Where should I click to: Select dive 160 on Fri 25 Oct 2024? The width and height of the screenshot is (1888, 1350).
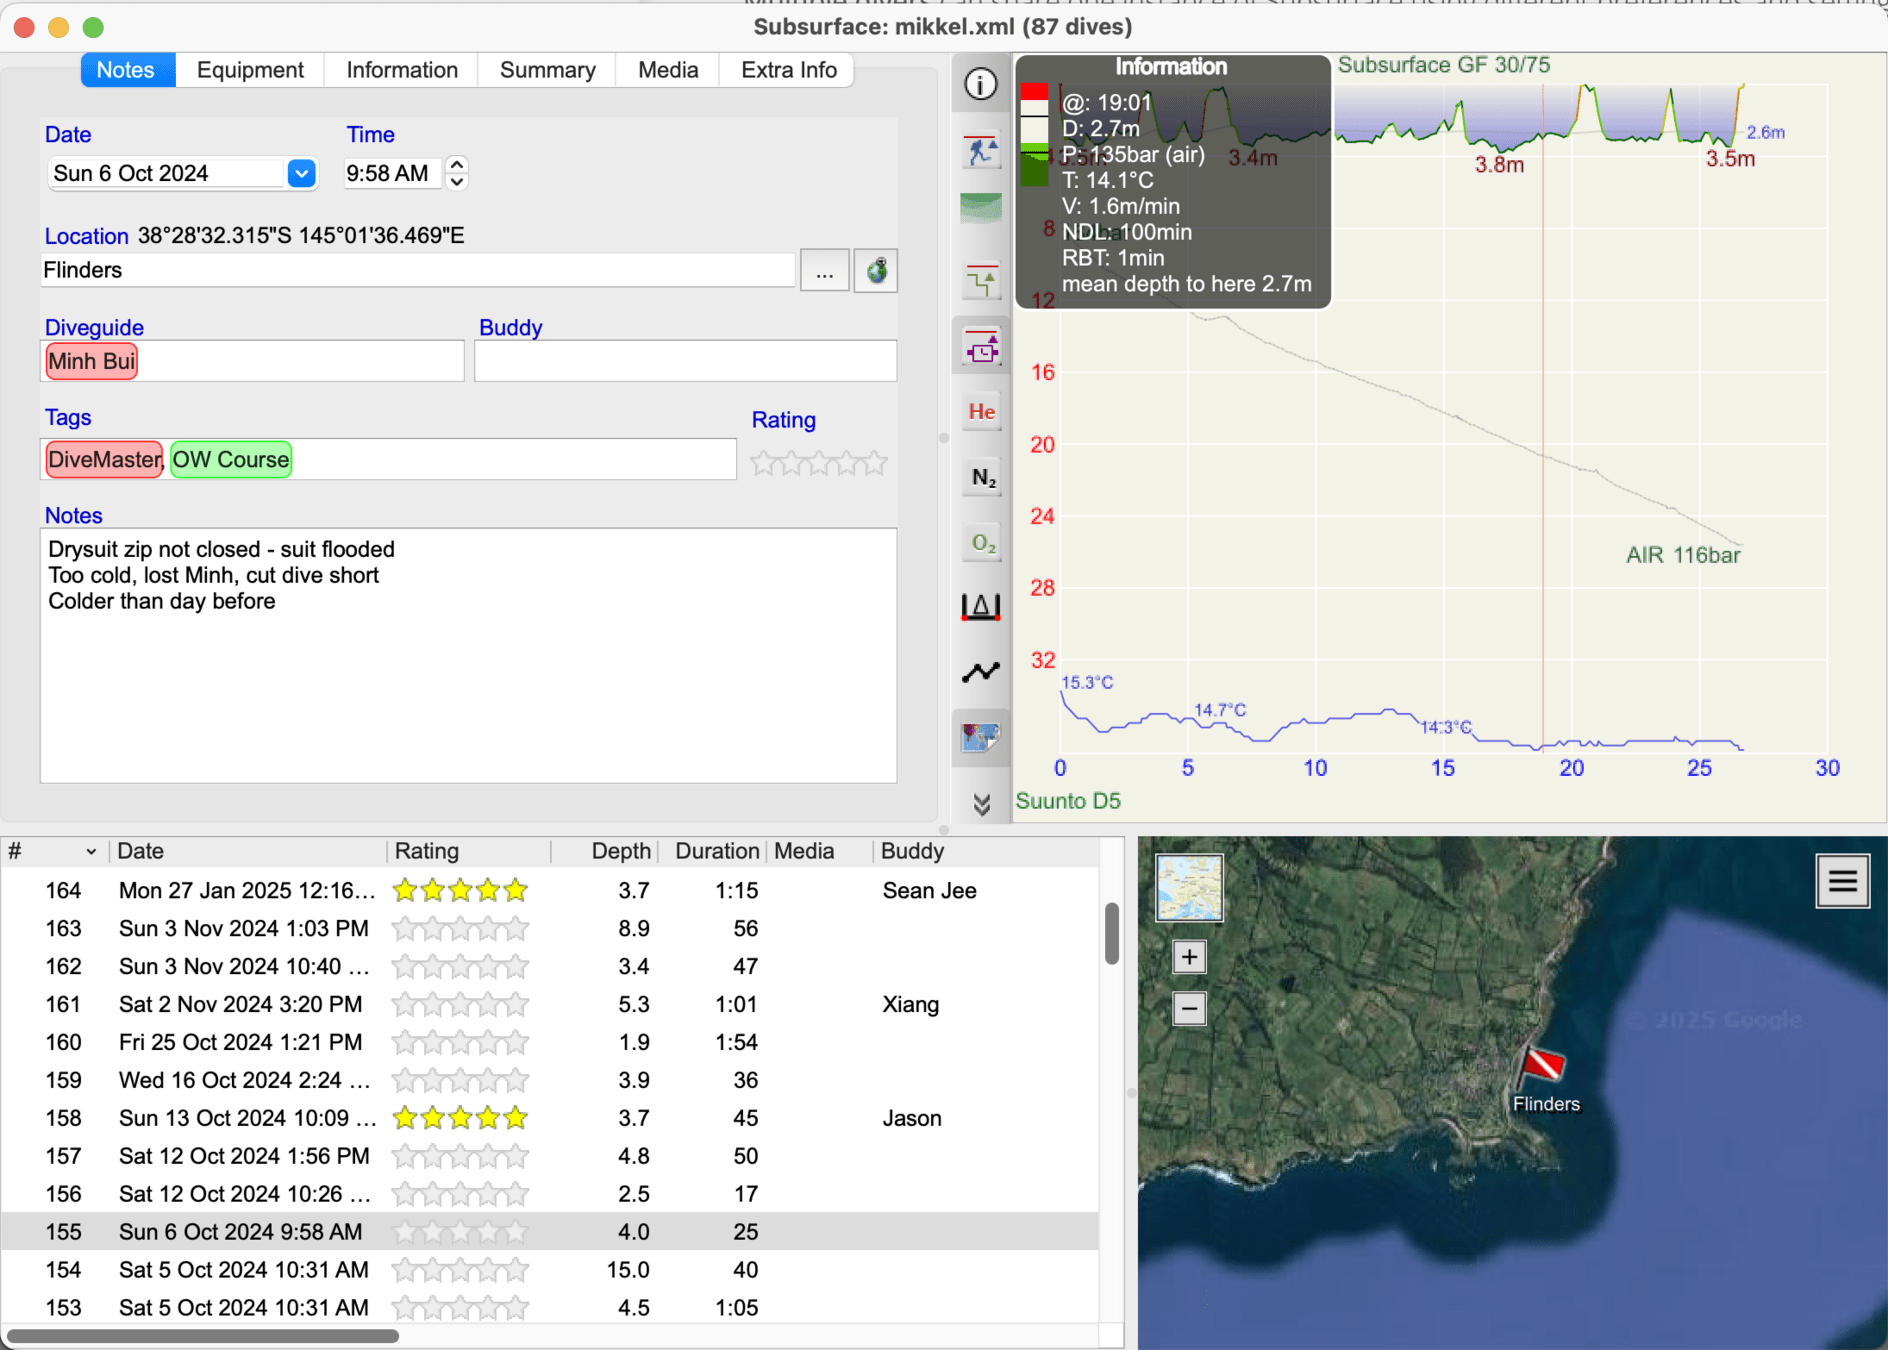(x=550, y=1042)
